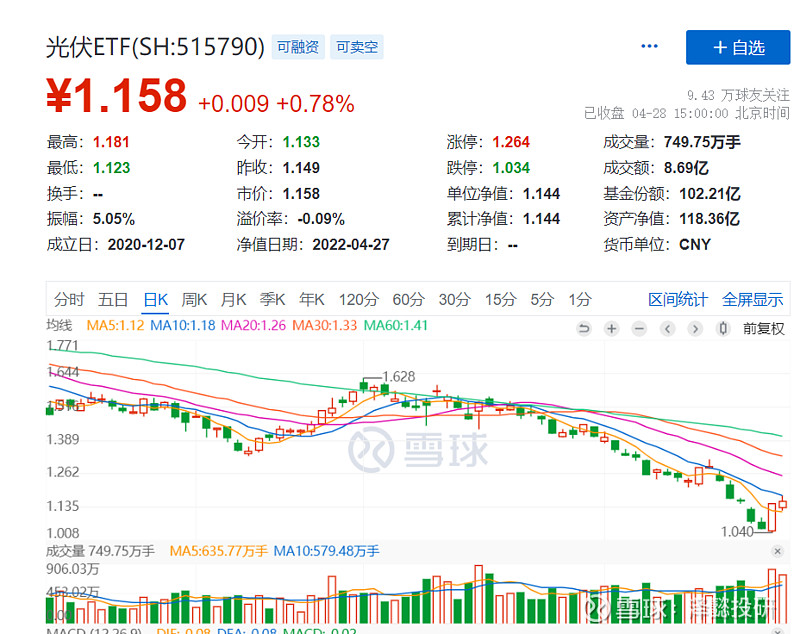
Task: Click the 最高 value 1.181
Action: (x=111, y=142)
